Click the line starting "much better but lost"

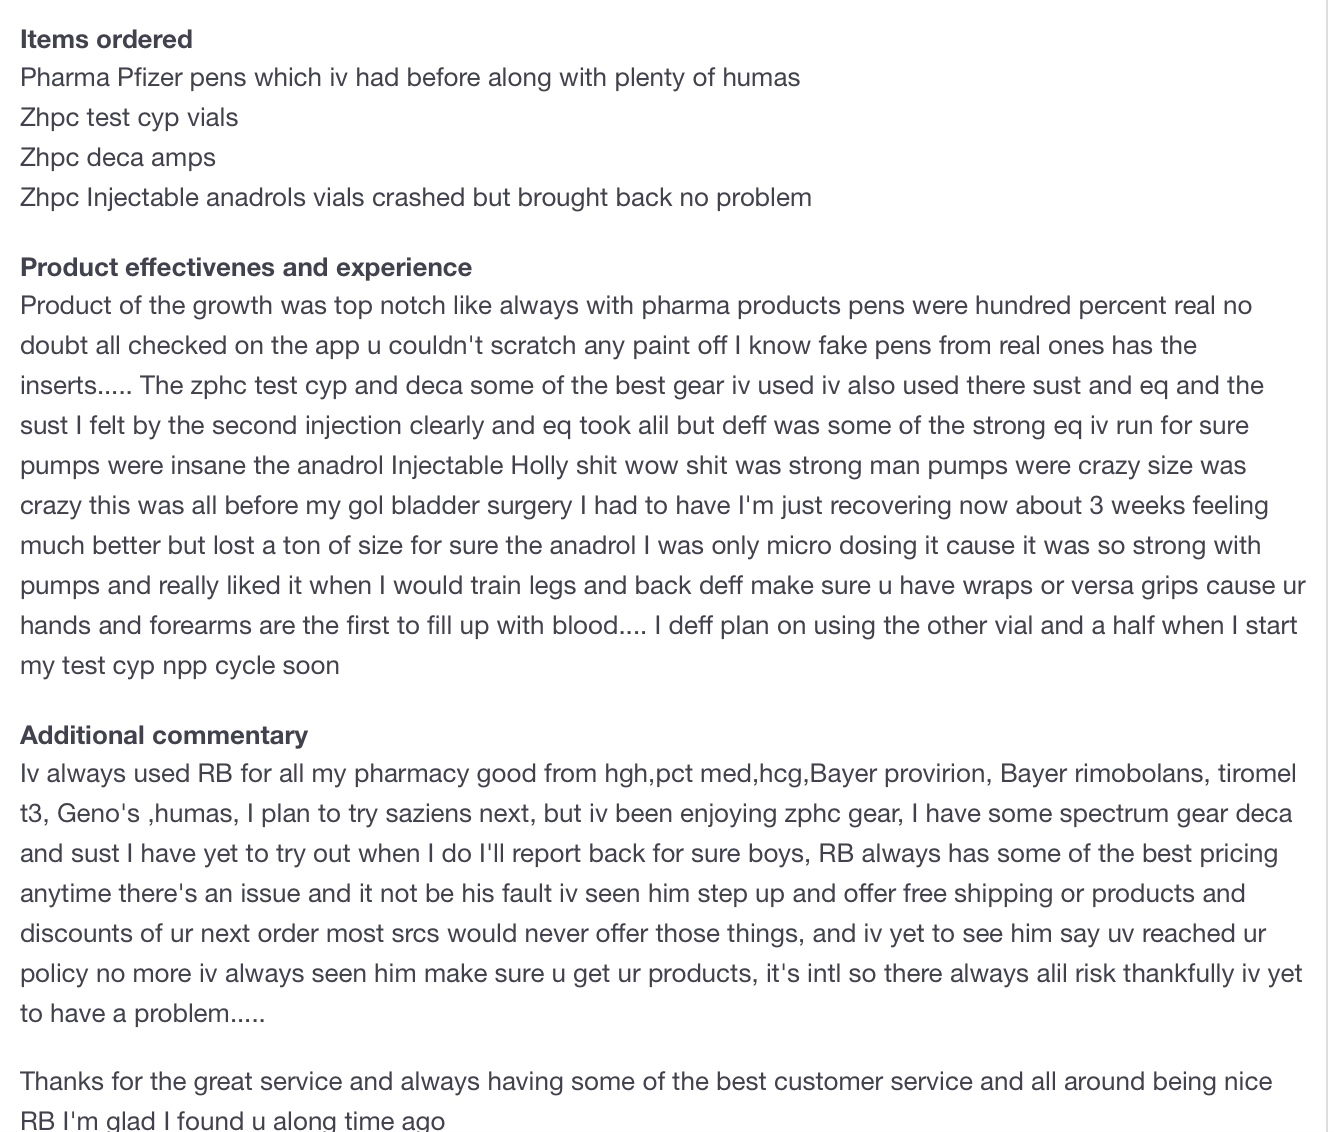640,546
